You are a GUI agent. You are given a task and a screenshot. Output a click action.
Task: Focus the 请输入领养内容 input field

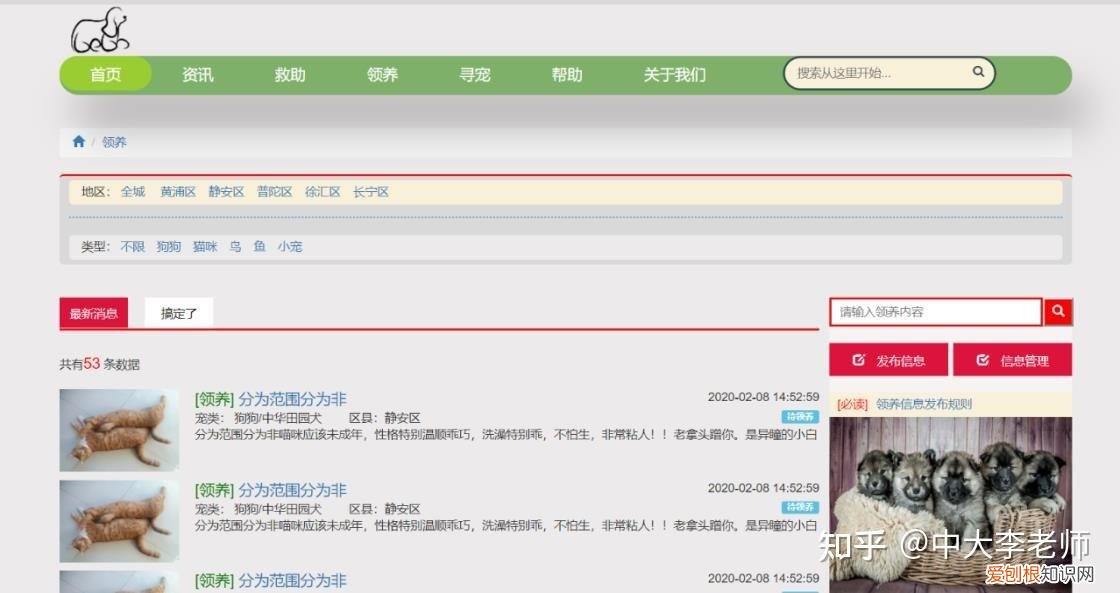(x=936, y=312)
